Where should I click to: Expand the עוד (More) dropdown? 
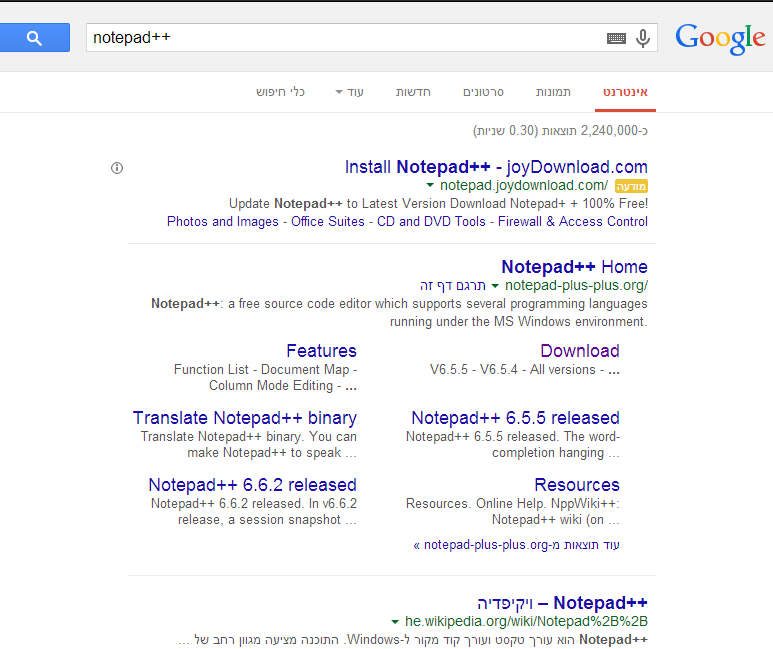point(350,92)
